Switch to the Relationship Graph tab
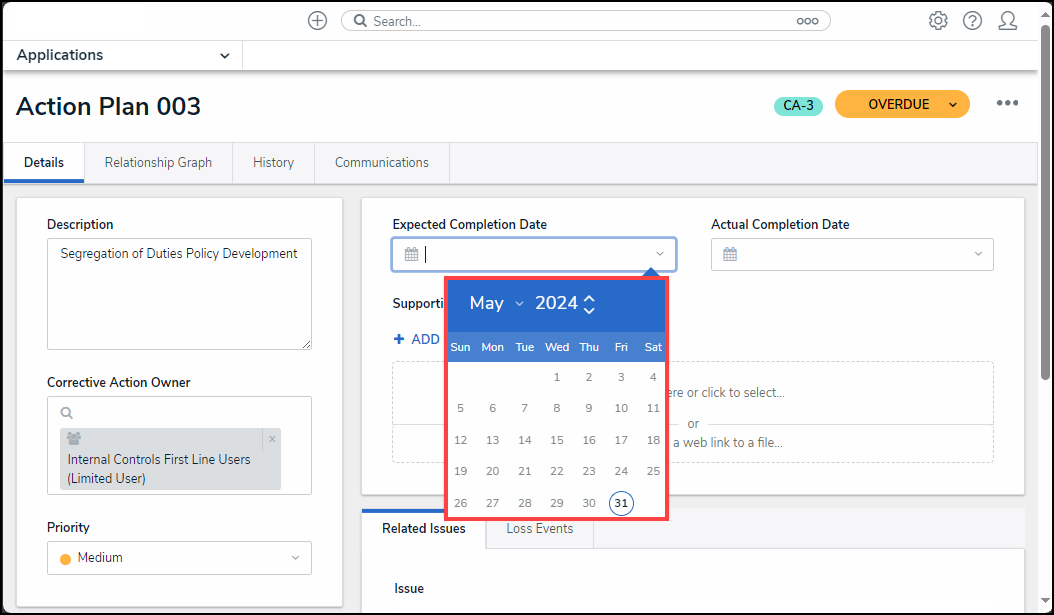This screenshot has height=615, width=1054. pos(158,162)
